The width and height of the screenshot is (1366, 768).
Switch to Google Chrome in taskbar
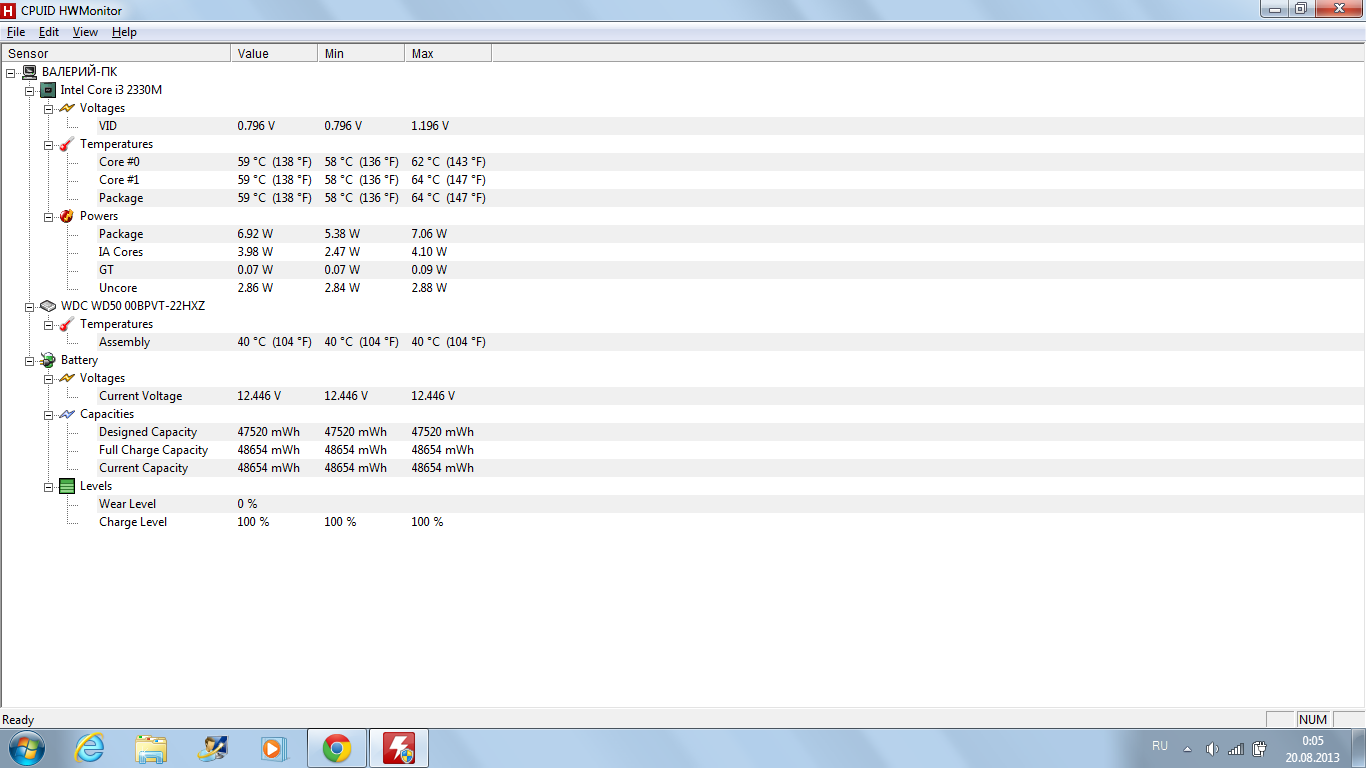[x=336, y=748]
